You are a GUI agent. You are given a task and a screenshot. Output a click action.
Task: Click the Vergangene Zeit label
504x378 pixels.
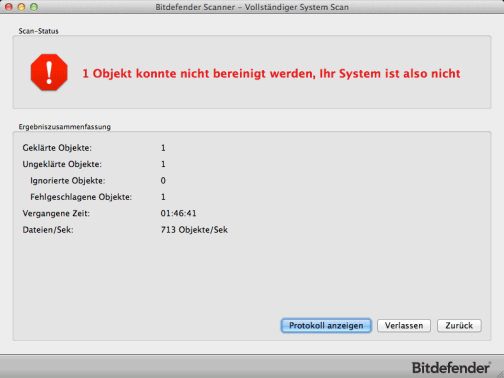56,213
